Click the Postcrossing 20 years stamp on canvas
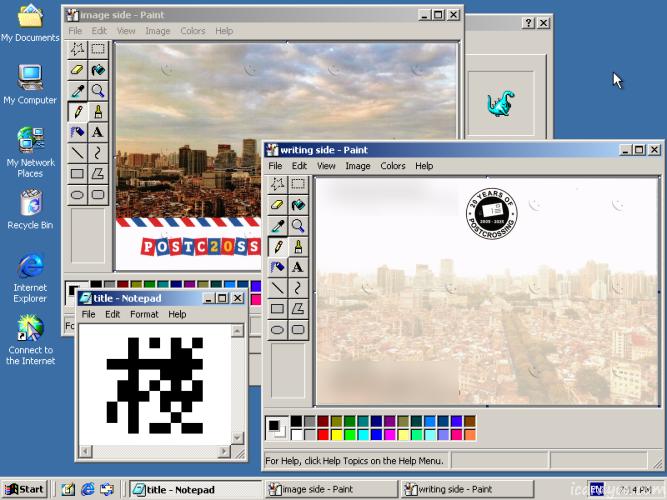The image size is (667, 500). [x=492, y=213]
